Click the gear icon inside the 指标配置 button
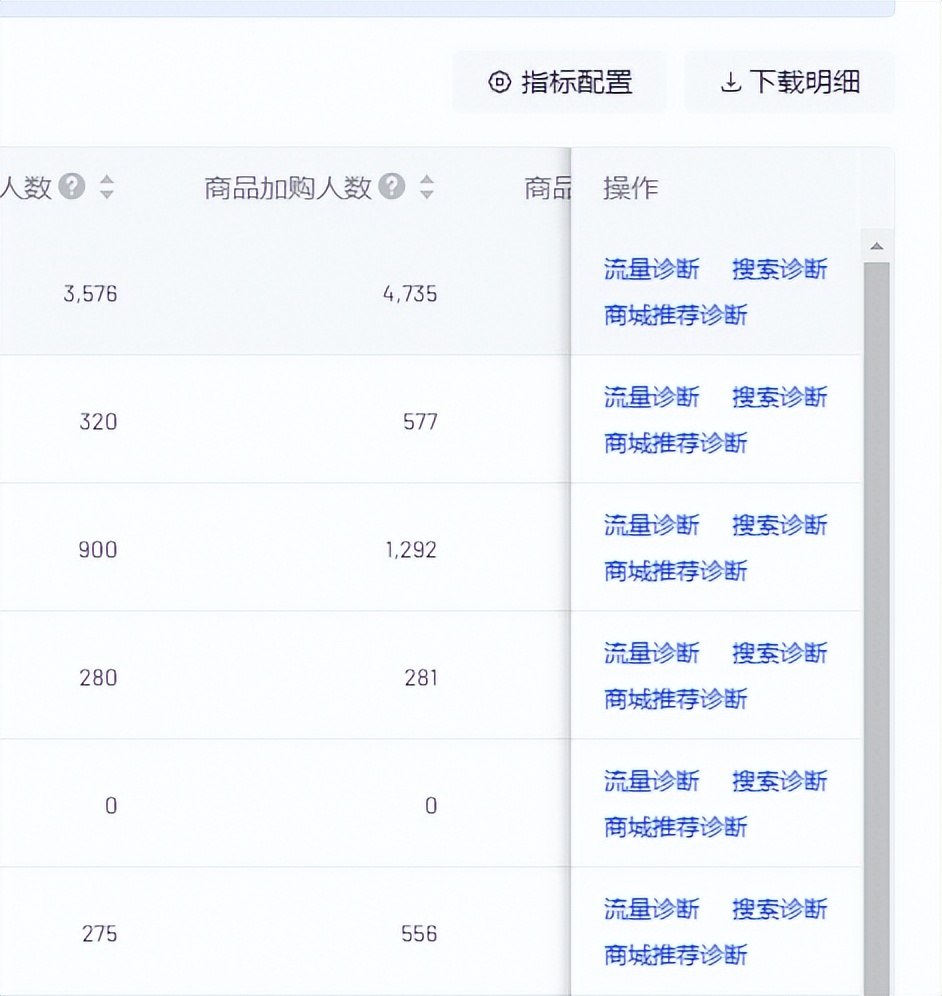The height and width of the screenshot is (996, 942). coord(499,83)
